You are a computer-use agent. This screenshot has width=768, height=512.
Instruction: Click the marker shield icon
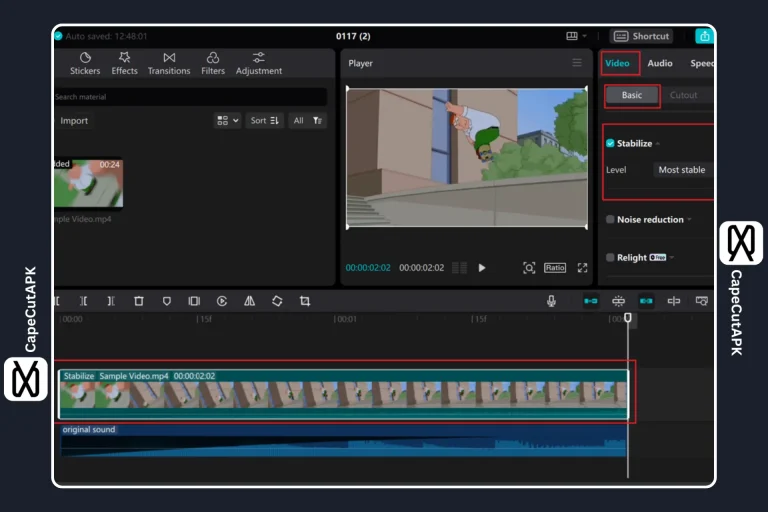coord(167,301)
